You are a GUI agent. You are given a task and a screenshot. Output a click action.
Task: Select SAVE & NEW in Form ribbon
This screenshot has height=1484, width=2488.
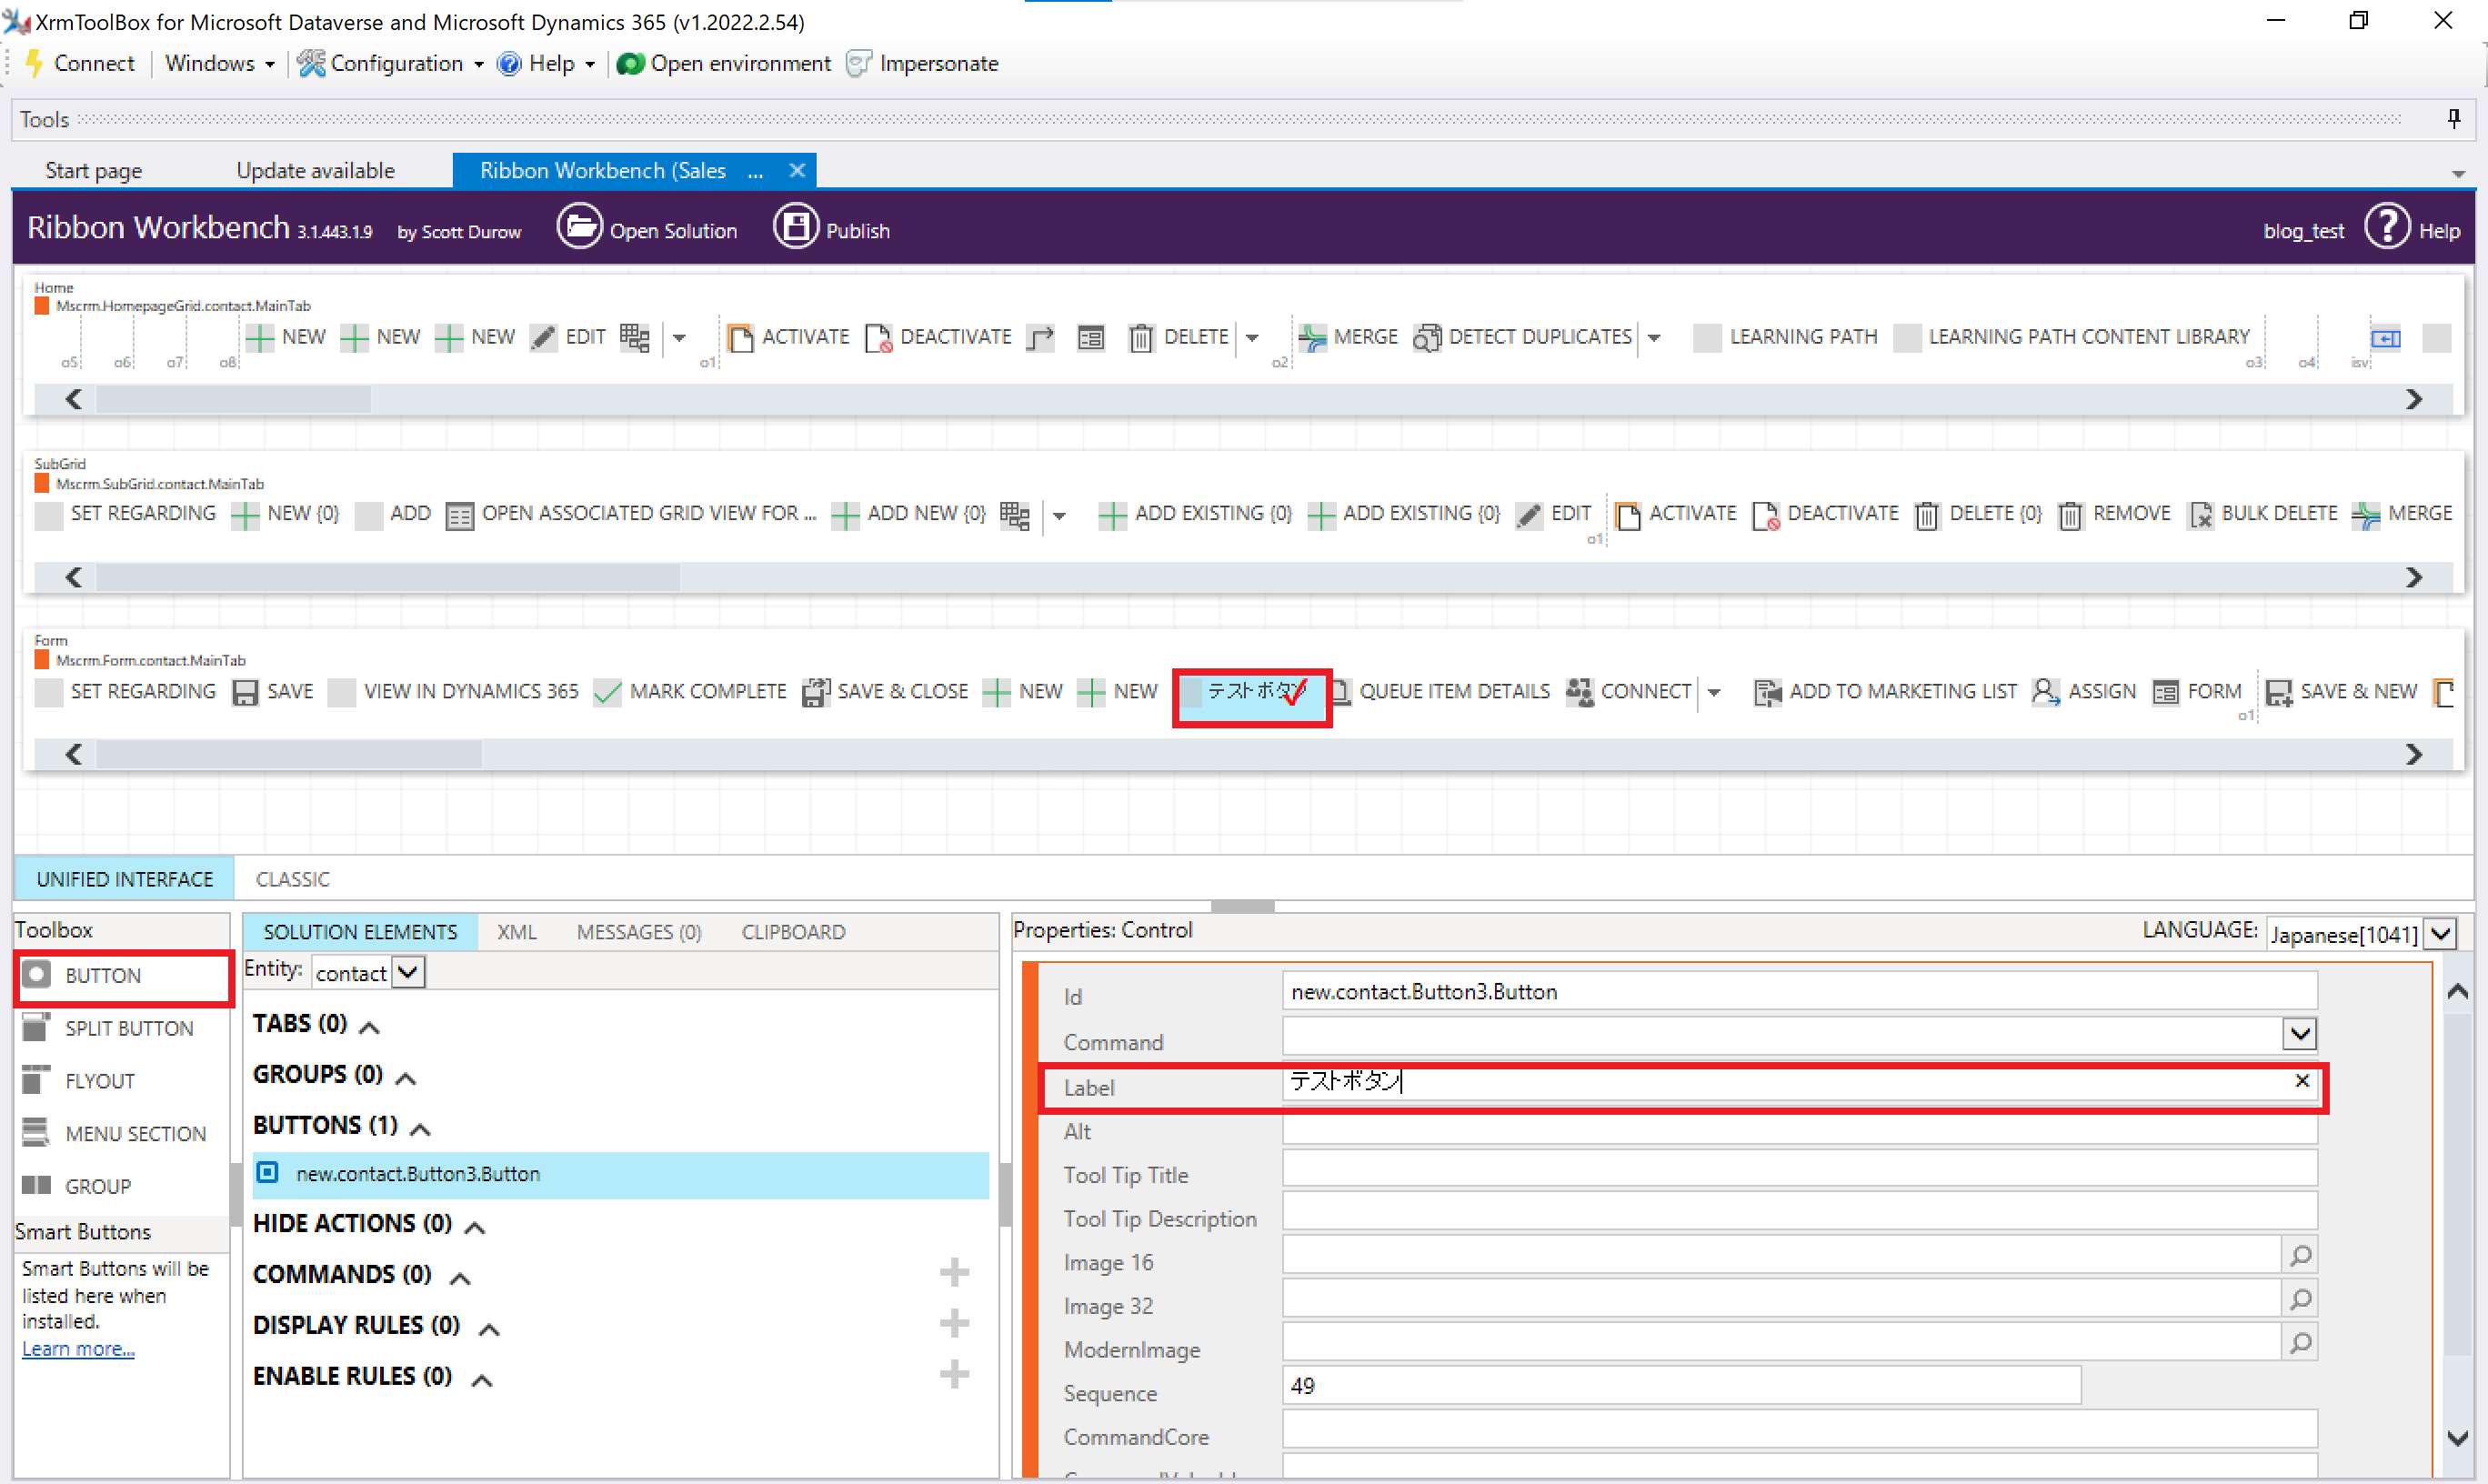[x=2341, y=692]
